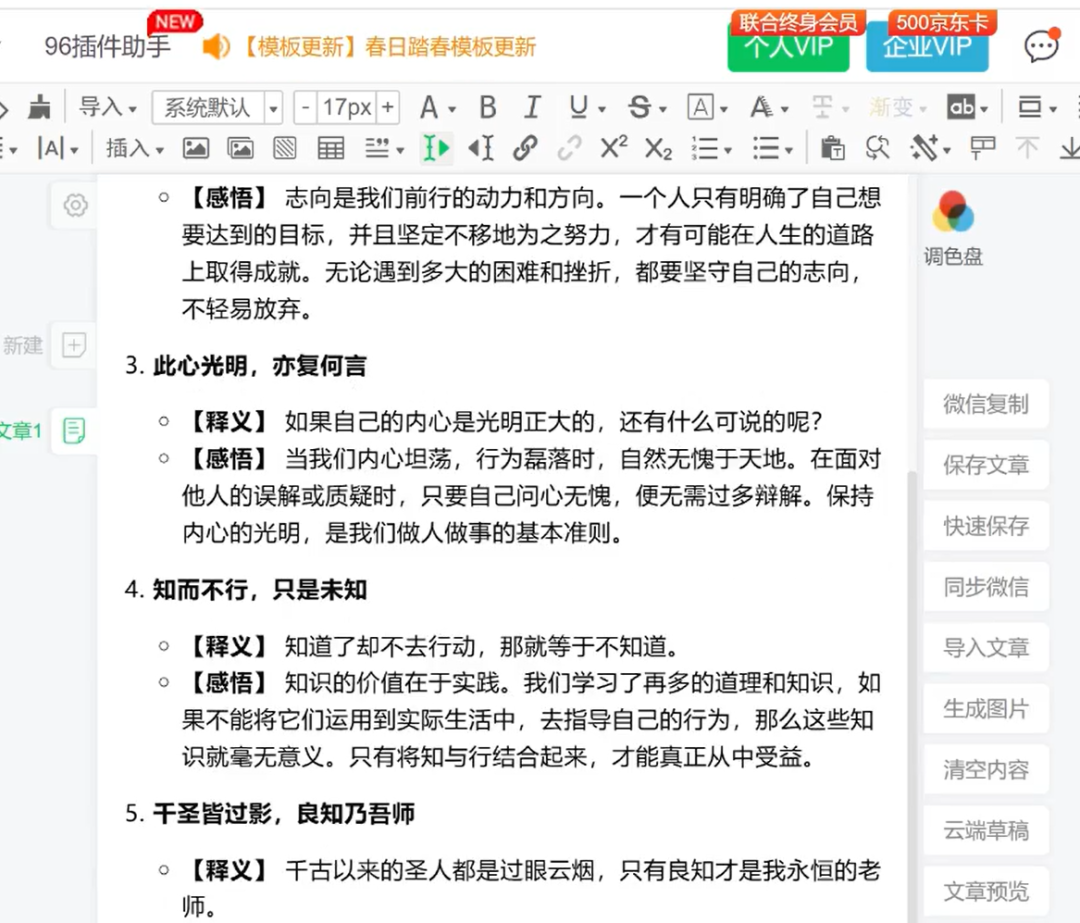
Task: Click the paste clipboard icon
Action: [x=832, y=148]
